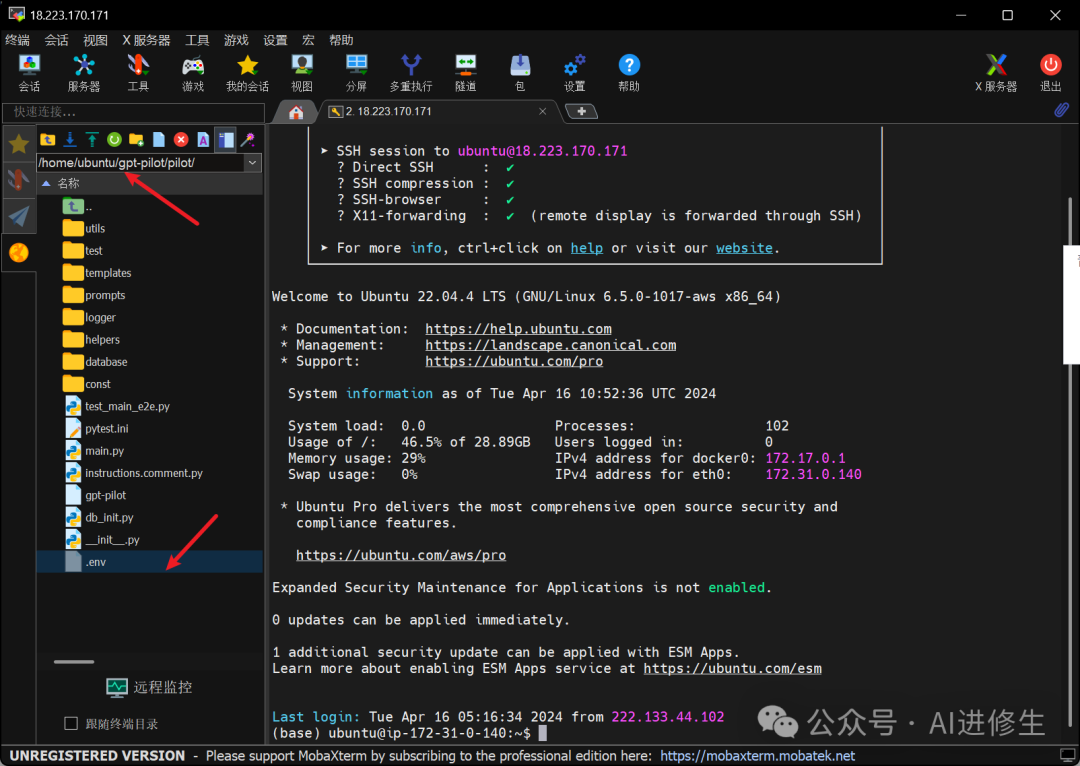Click the 帮助 question mark toolbar icon
Screen dimensions: 1080x766
[629, 72]
